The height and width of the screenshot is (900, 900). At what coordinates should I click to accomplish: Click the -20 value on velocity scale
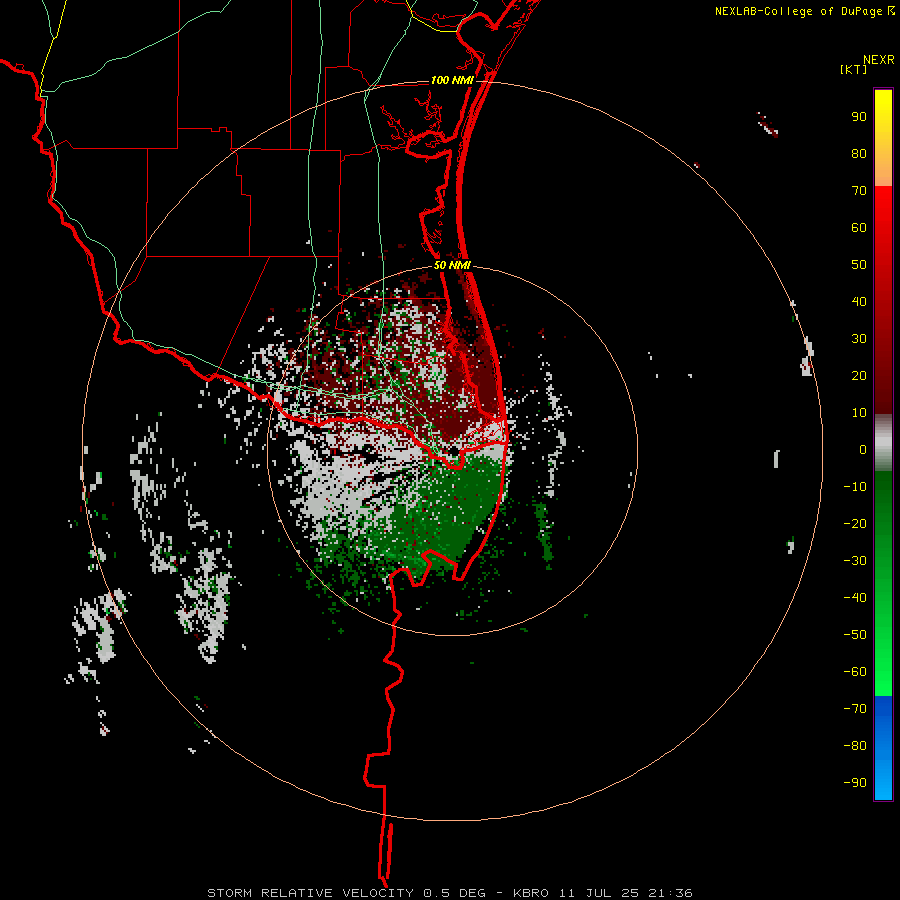point(855,524)
